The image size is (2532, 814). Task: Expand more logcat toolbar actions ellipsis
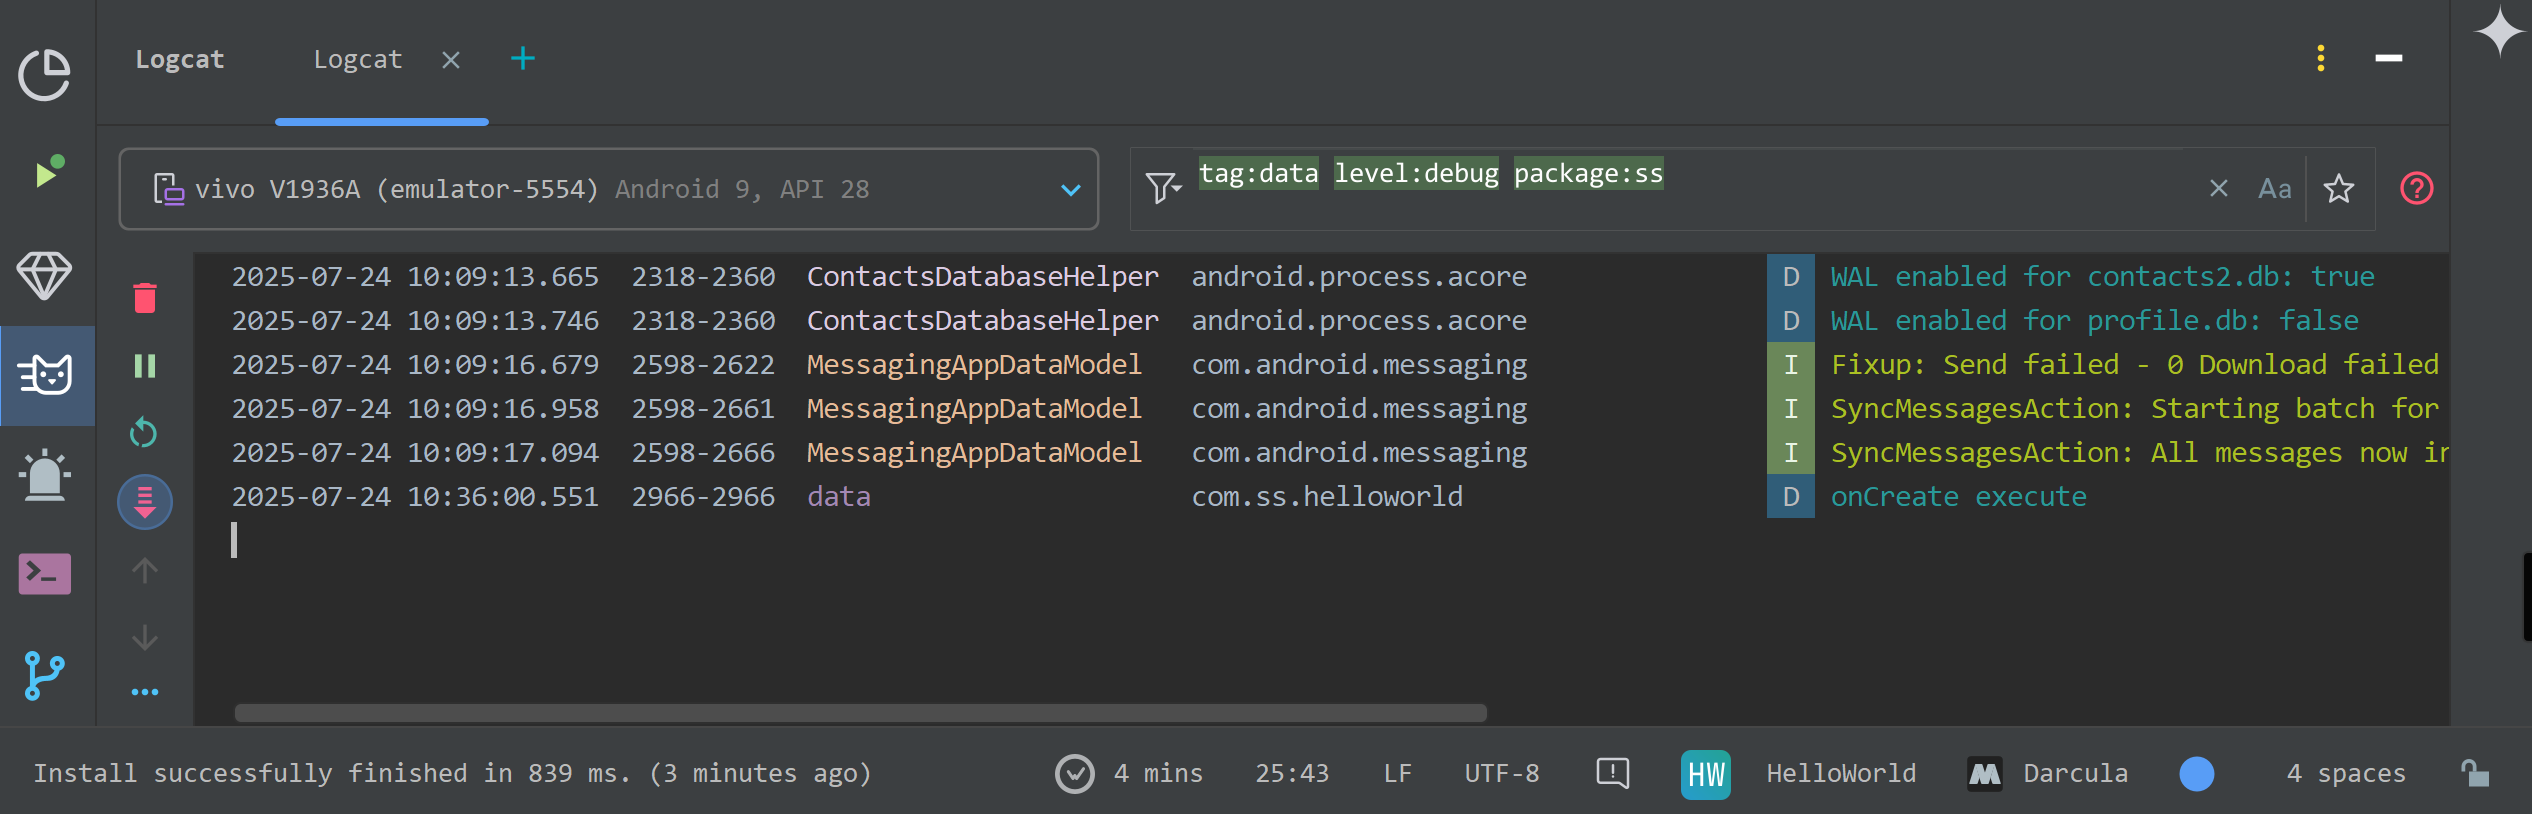click(x=145, y=692)
